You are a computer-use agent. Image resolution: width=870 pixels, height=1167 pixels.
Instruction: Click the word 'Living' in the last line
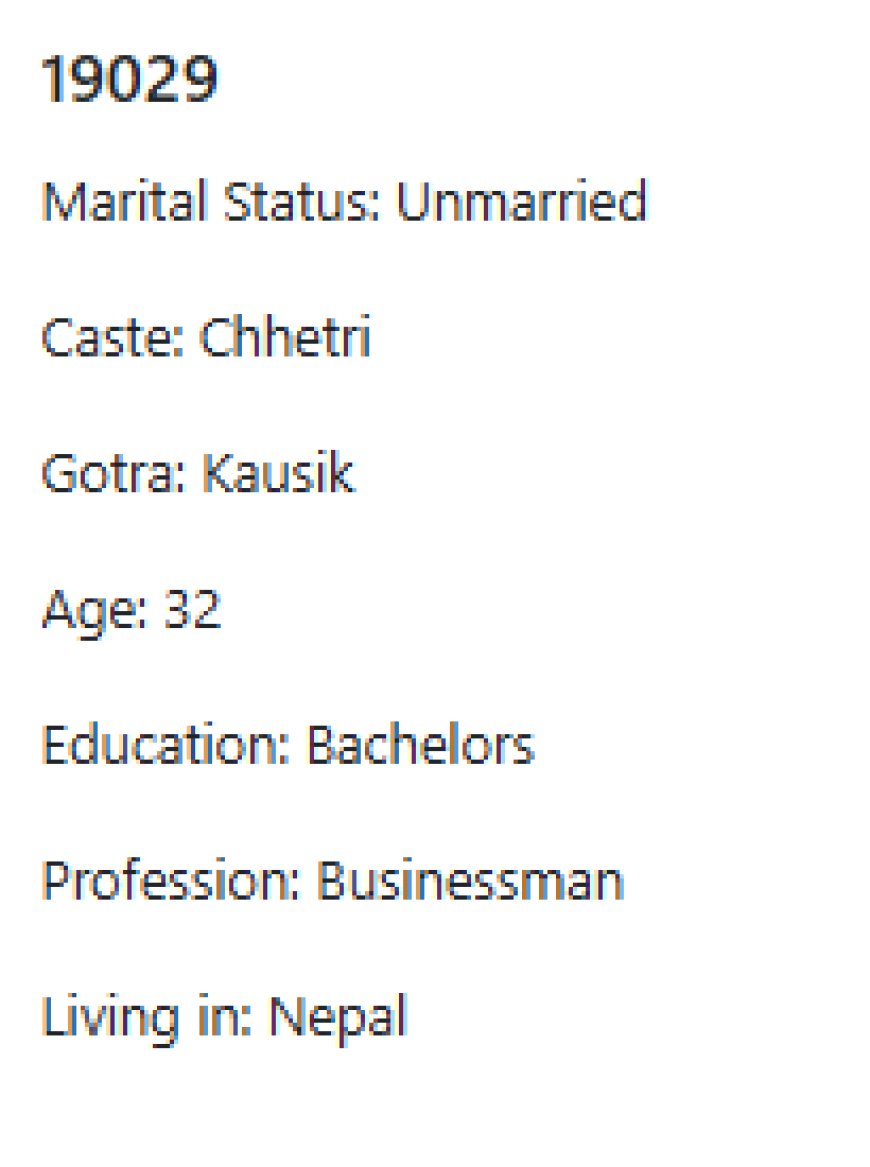coord(97,1019)
